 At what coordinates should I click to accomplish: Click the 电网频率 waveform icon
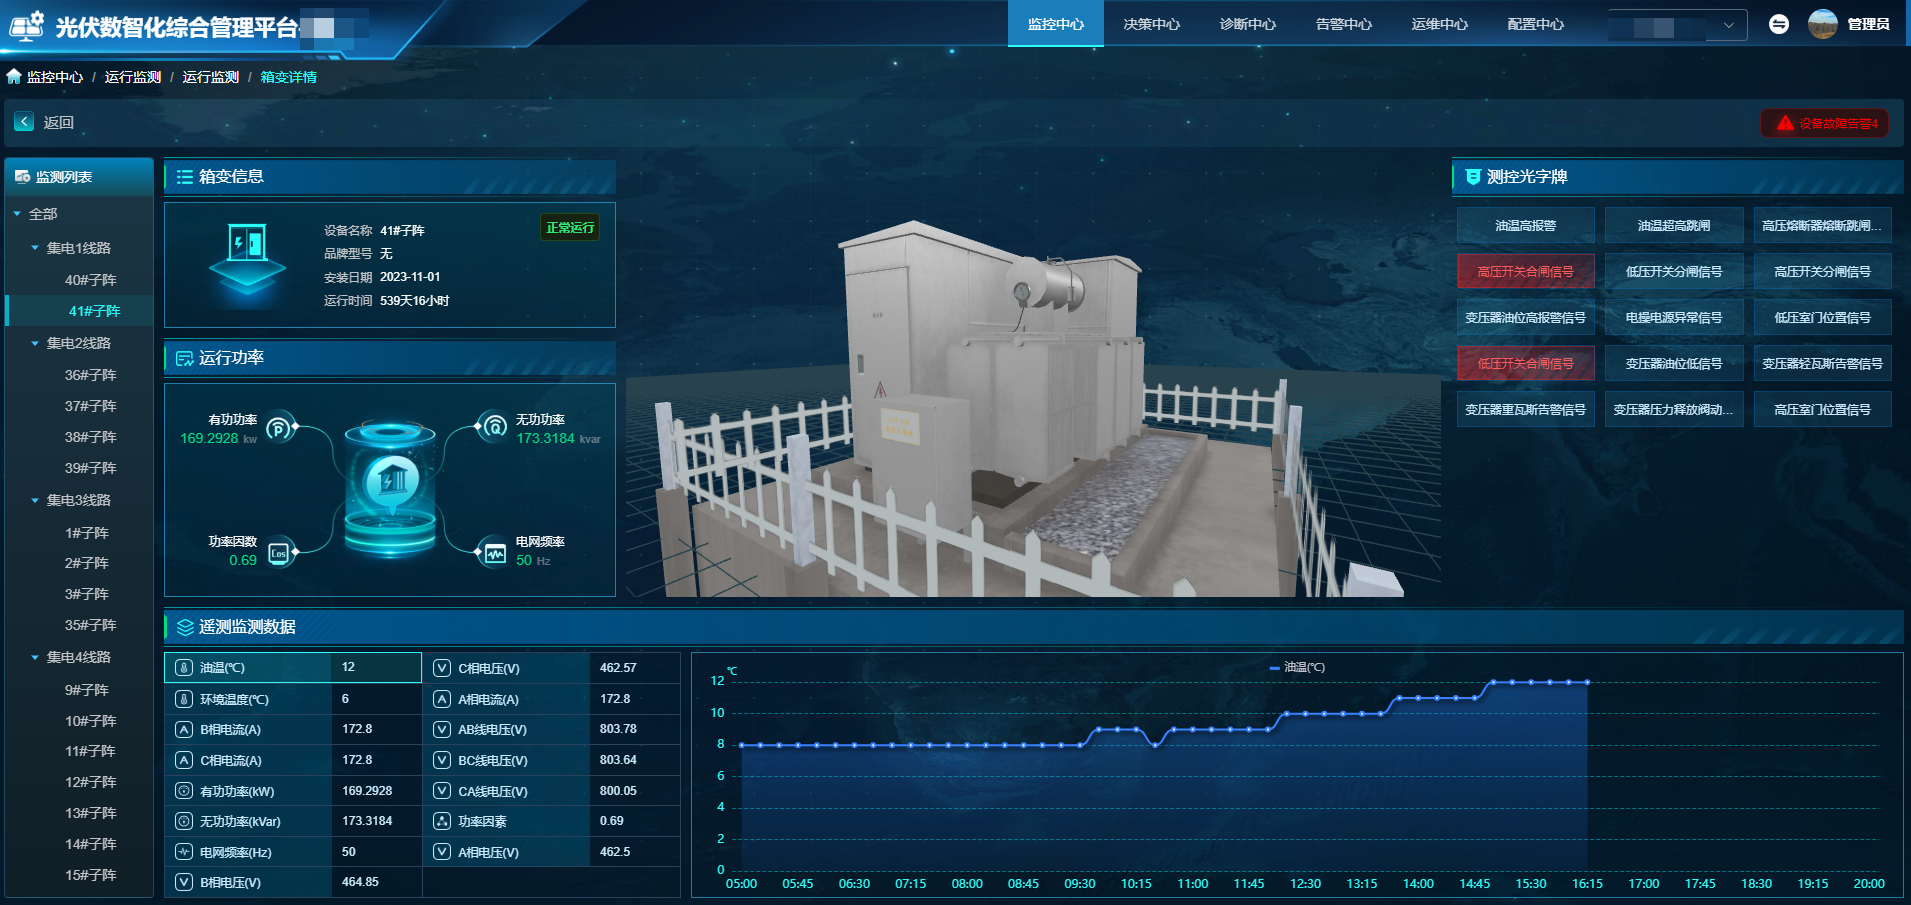pyautogui.click(x=494, y=553)
